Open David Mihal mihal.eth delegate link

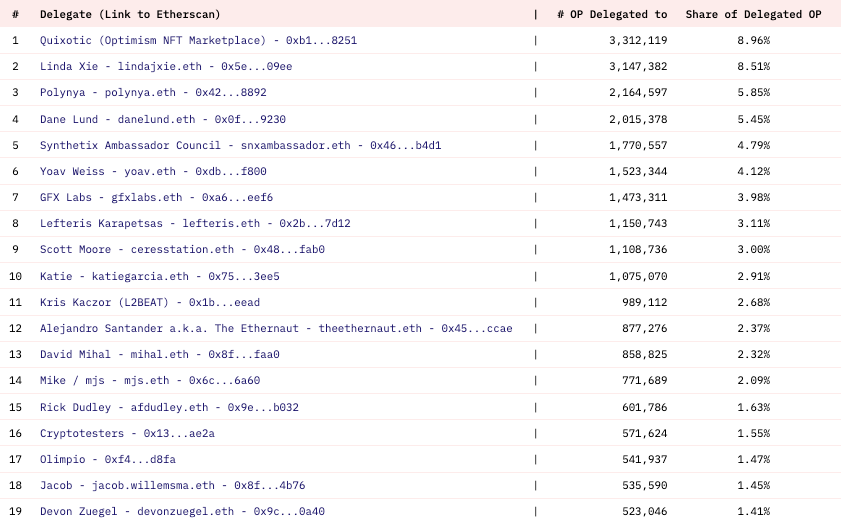(160, 355)
